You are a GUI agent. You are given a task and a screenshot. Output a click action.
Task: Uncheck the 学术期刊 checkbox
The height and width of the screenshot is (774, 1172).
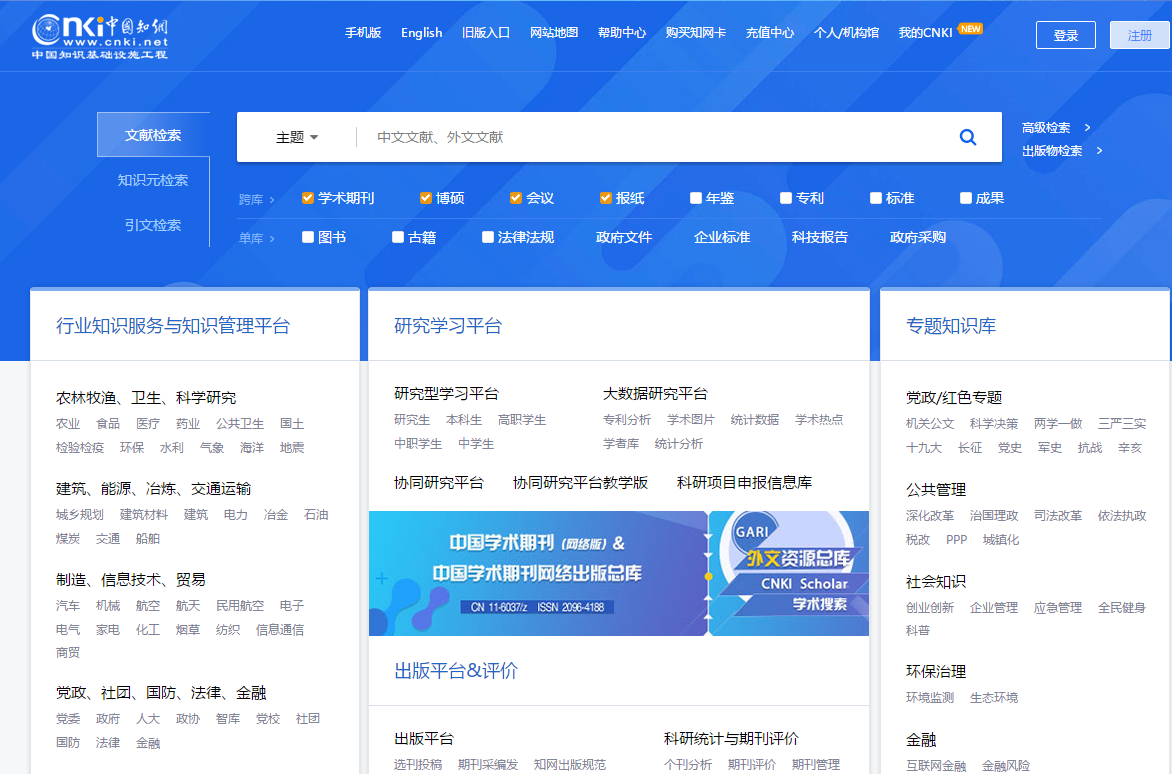(x=307, y=198)
